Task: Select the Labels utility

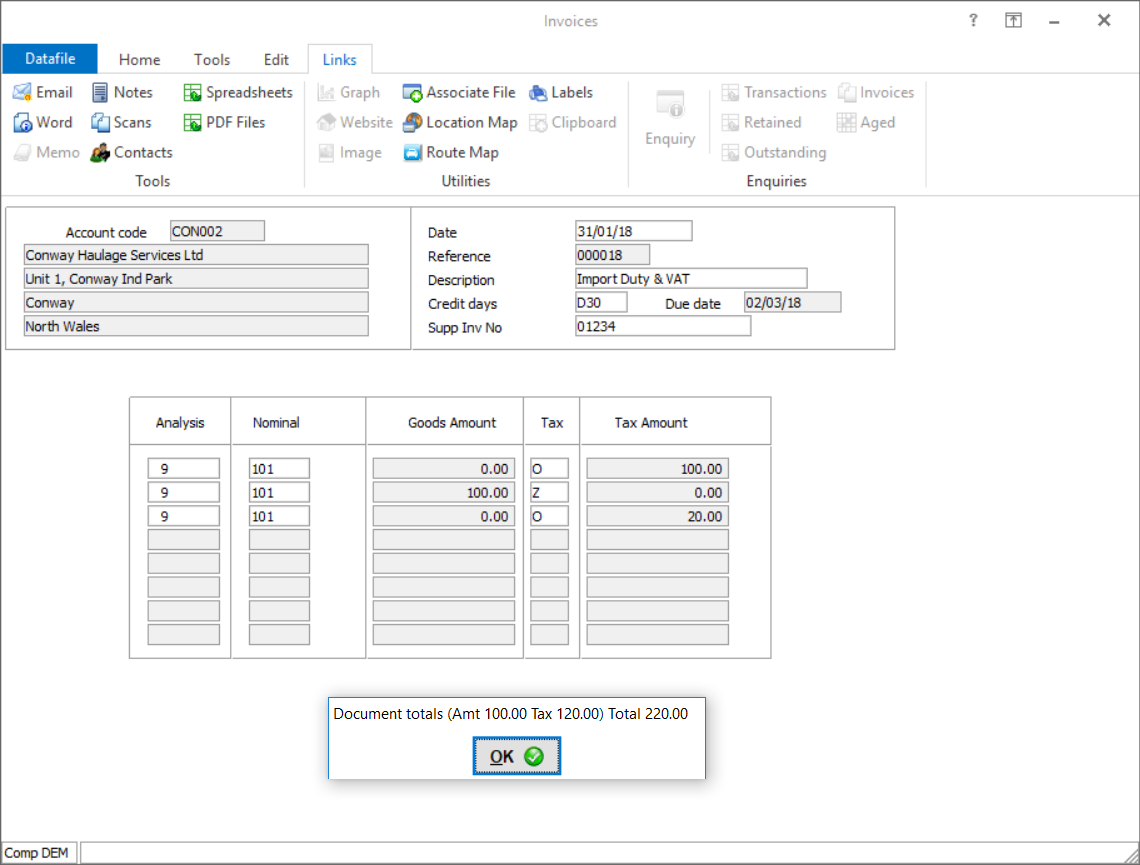Action: click(x=561, y=92)
